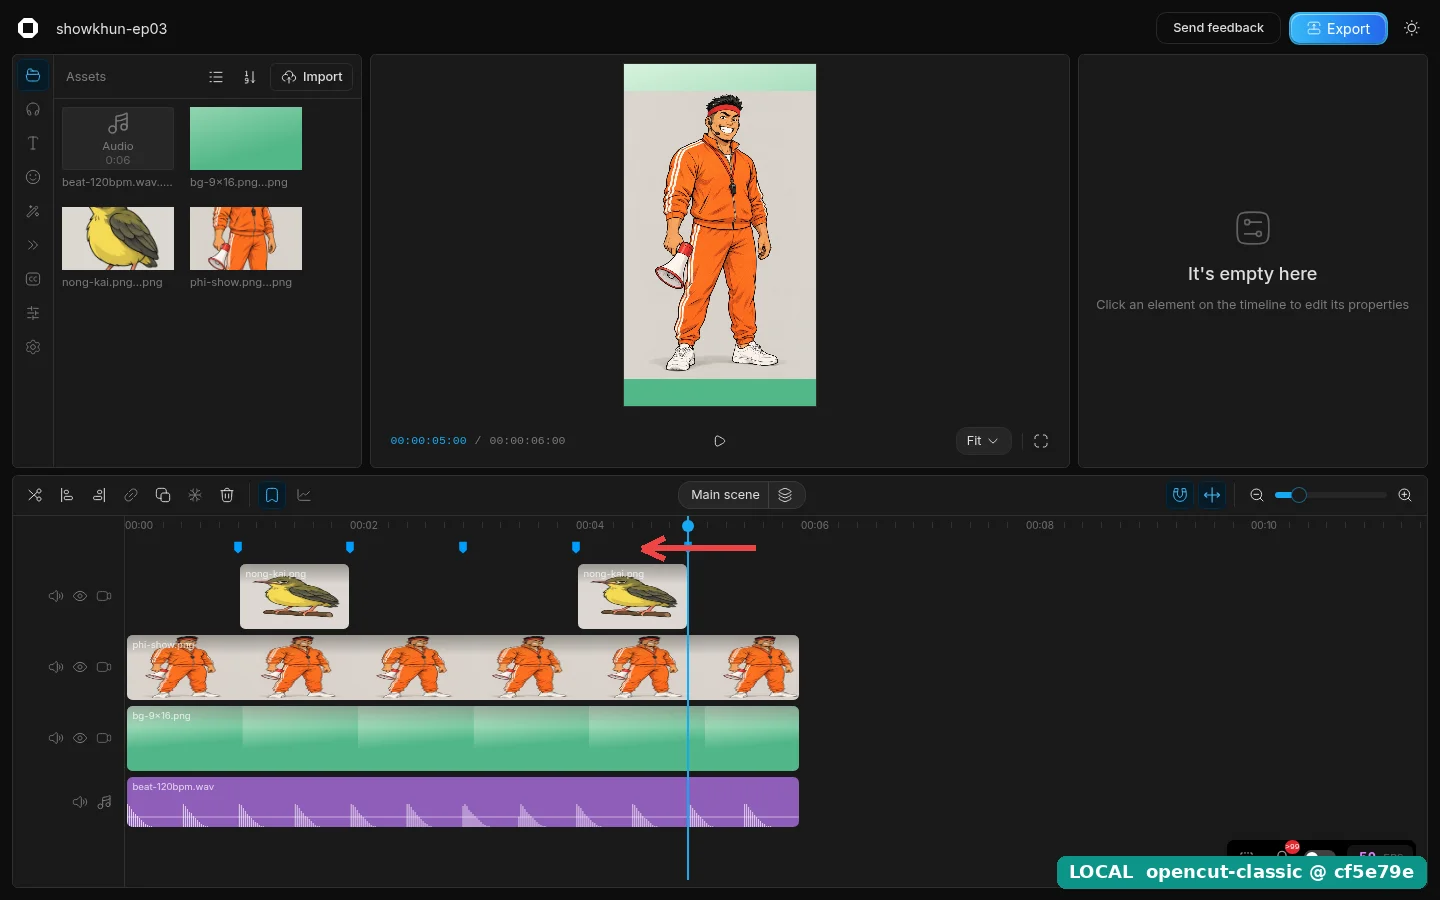Select the Assets folder tab in sidebar
This screenshot has width=1440, height=900.
coord(33,75)
